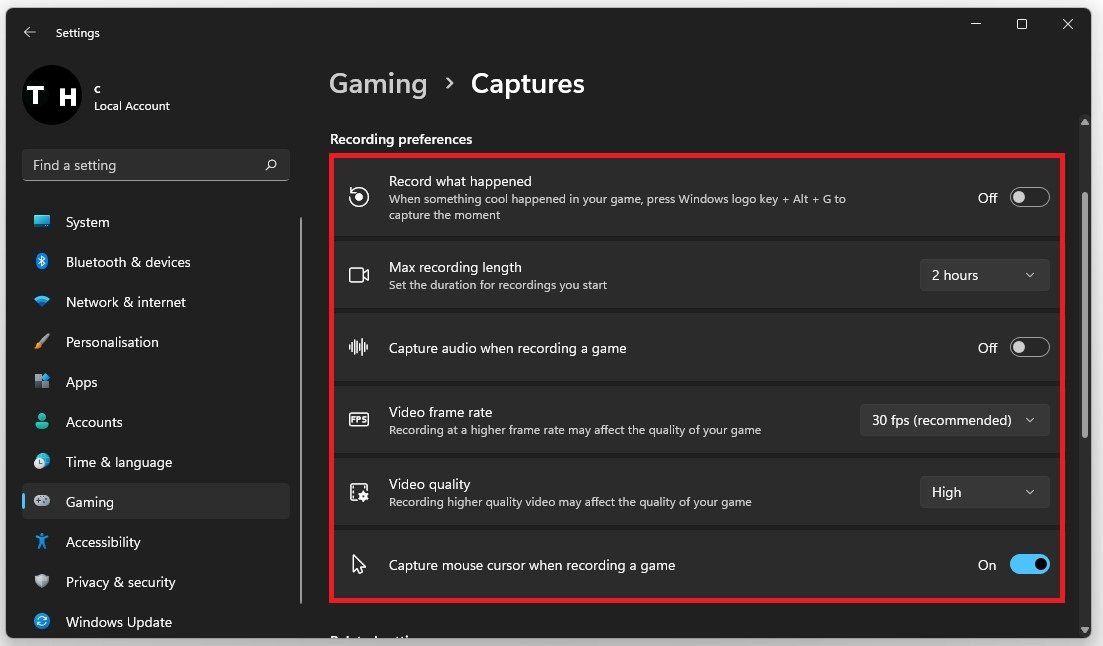The width and height of the screenshot is (1103, 646).
Task: Click the Network wifi icon
Action: point(42,301)
